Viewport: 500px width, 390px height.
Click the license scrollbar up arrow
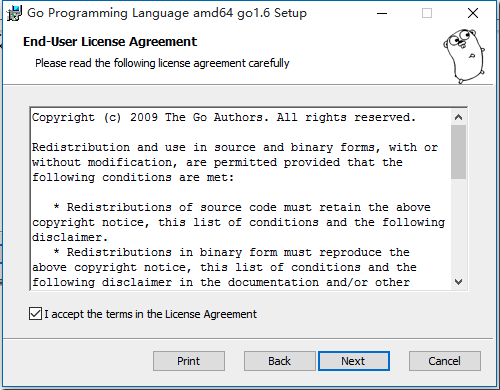coord(458,117)
